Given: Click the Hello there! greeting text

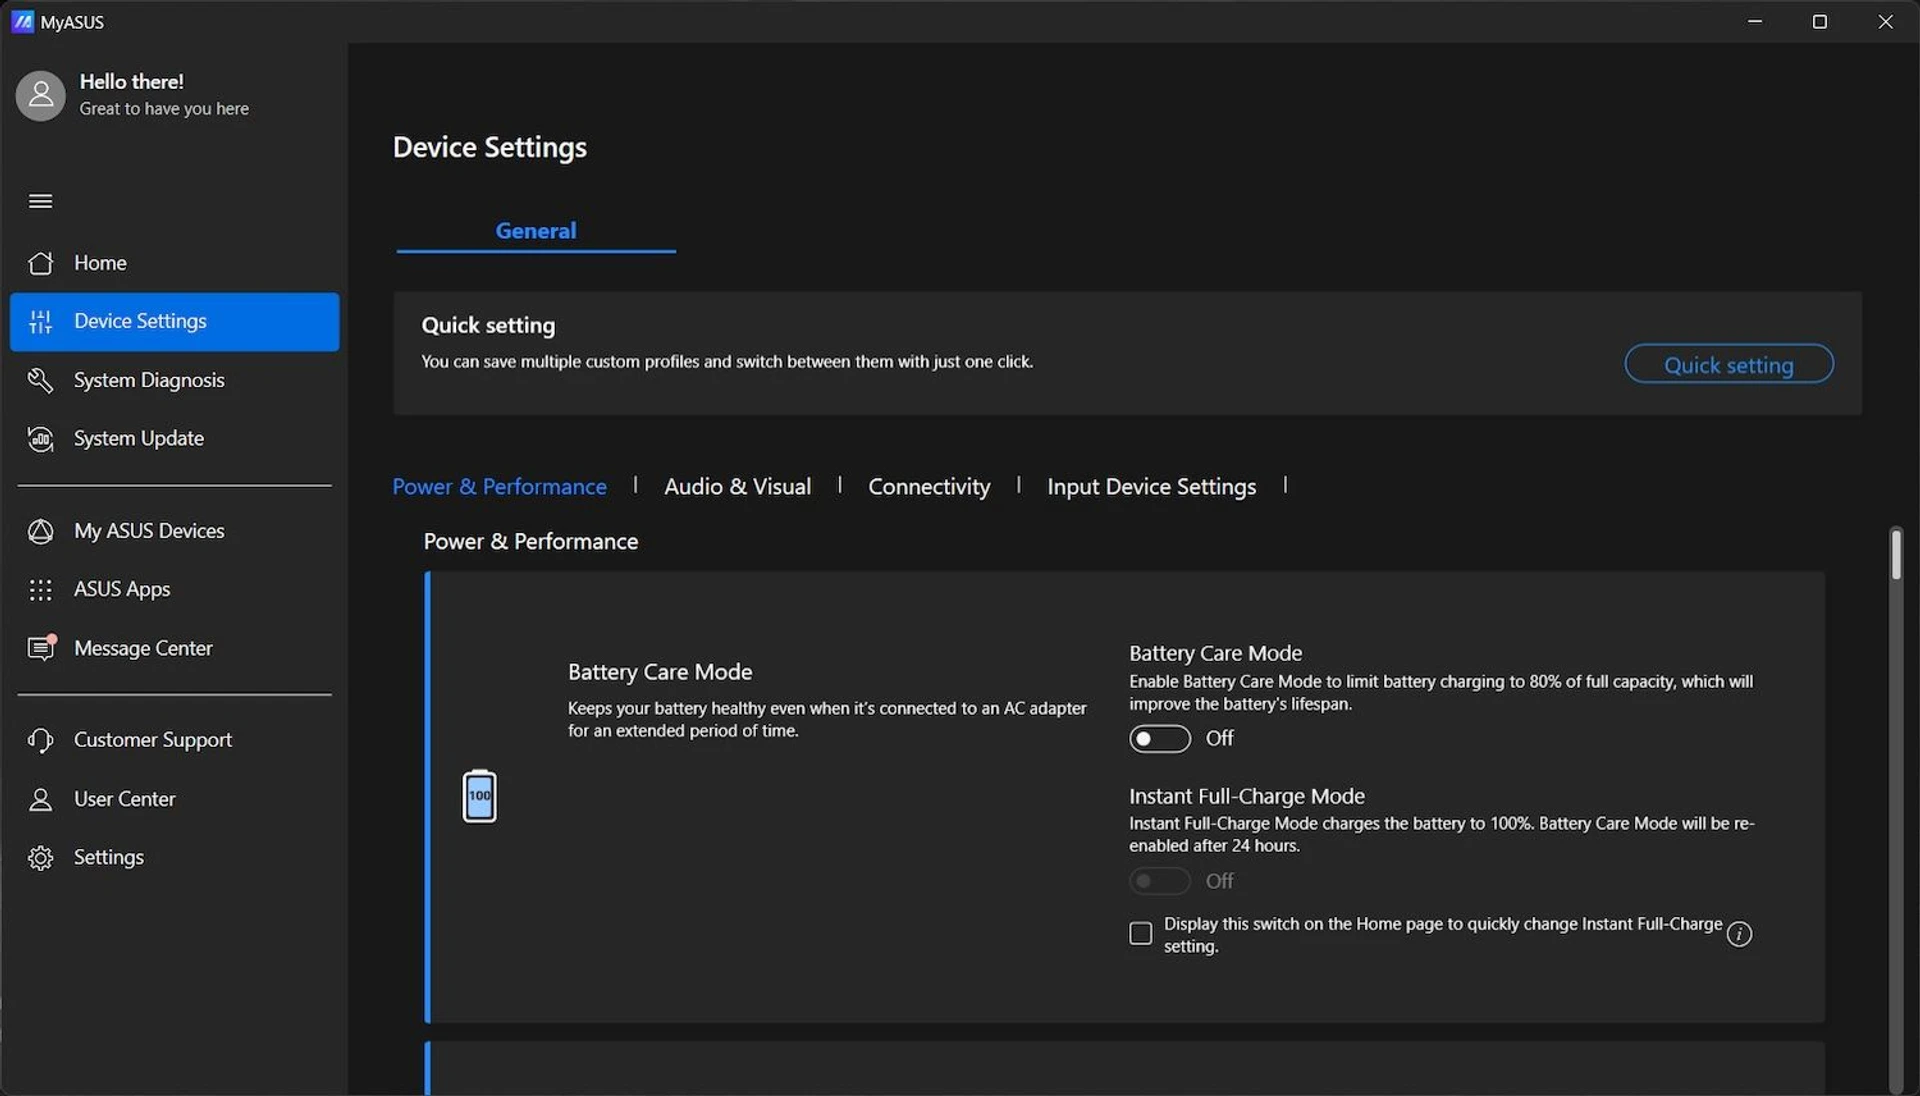Looking at the screenshot, I should click(131, 82).
